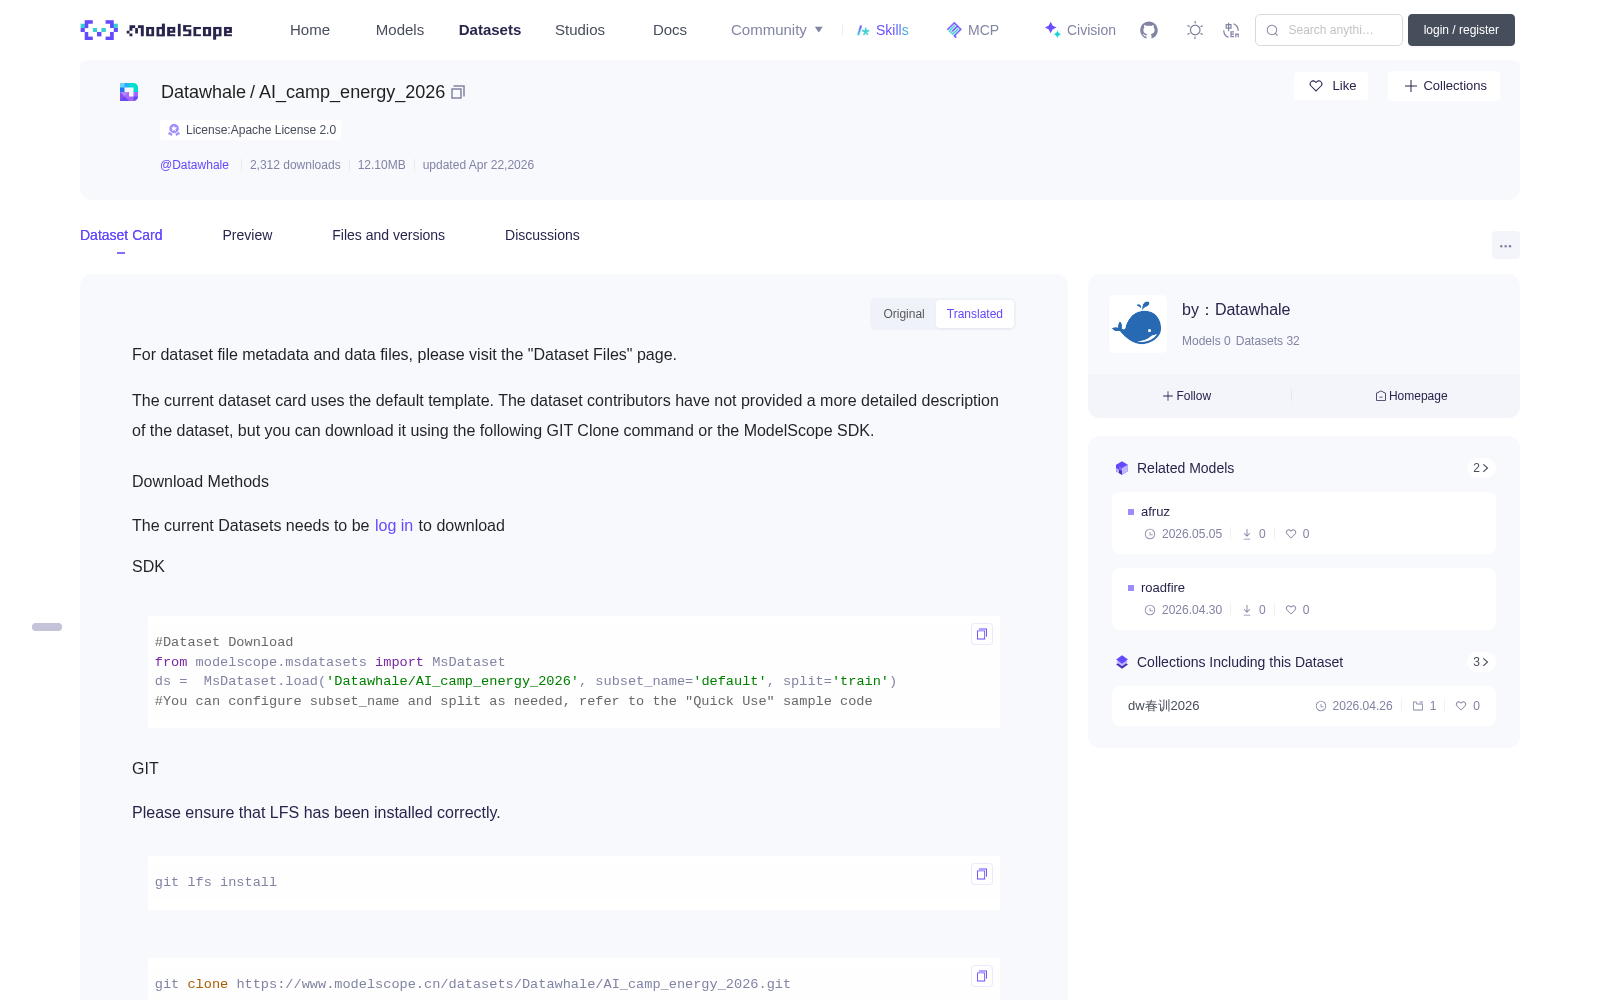The height and width of the screenshot is (1000, 1600).
Task: Click the left edge drawer handle
Action: pos(47,627)
